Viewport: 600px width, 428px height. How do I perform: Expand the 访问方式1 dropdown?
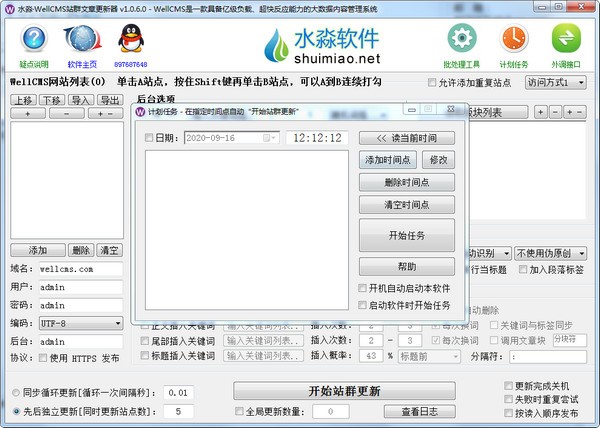[x=555, y=82]
